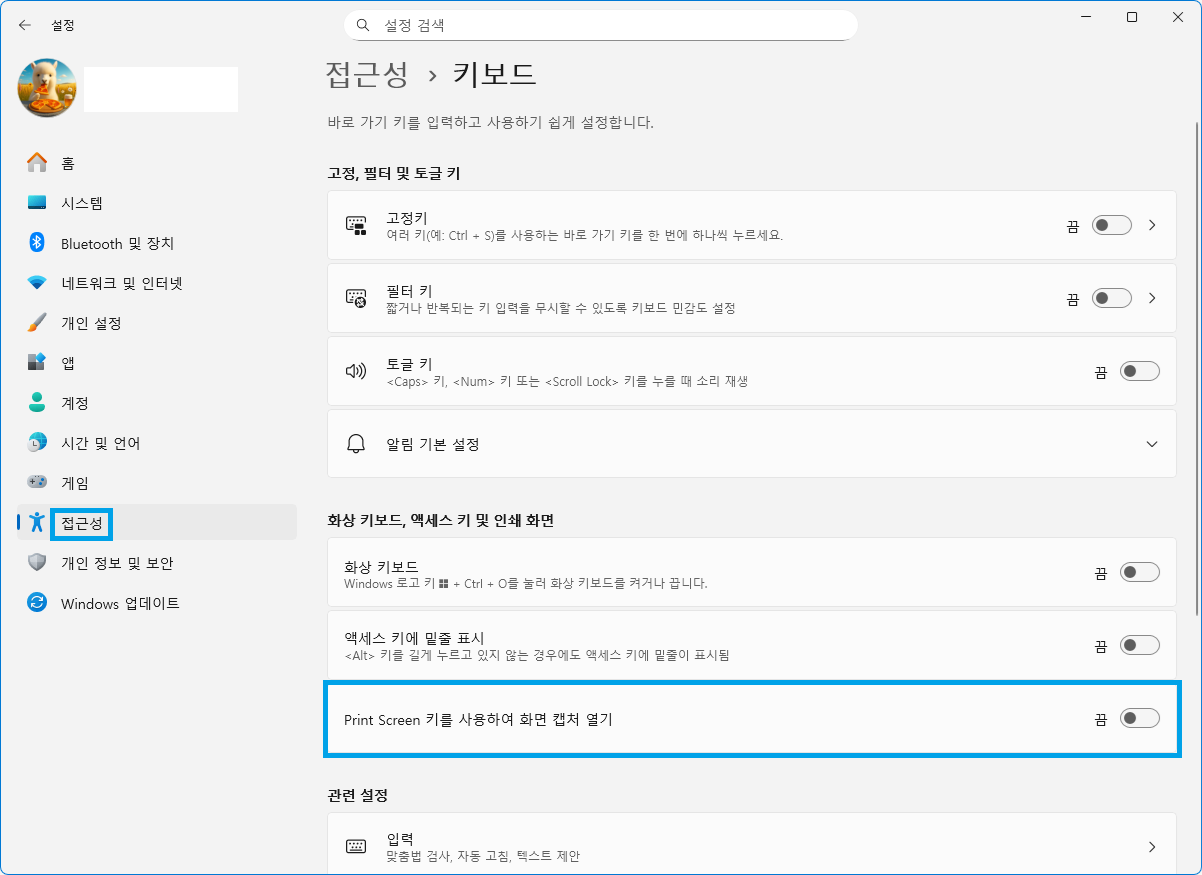Toggle Print Screen 키 screen capture switch
Image resolution: width=1202 pixels, height=875 pixels.
[1140, 718]
